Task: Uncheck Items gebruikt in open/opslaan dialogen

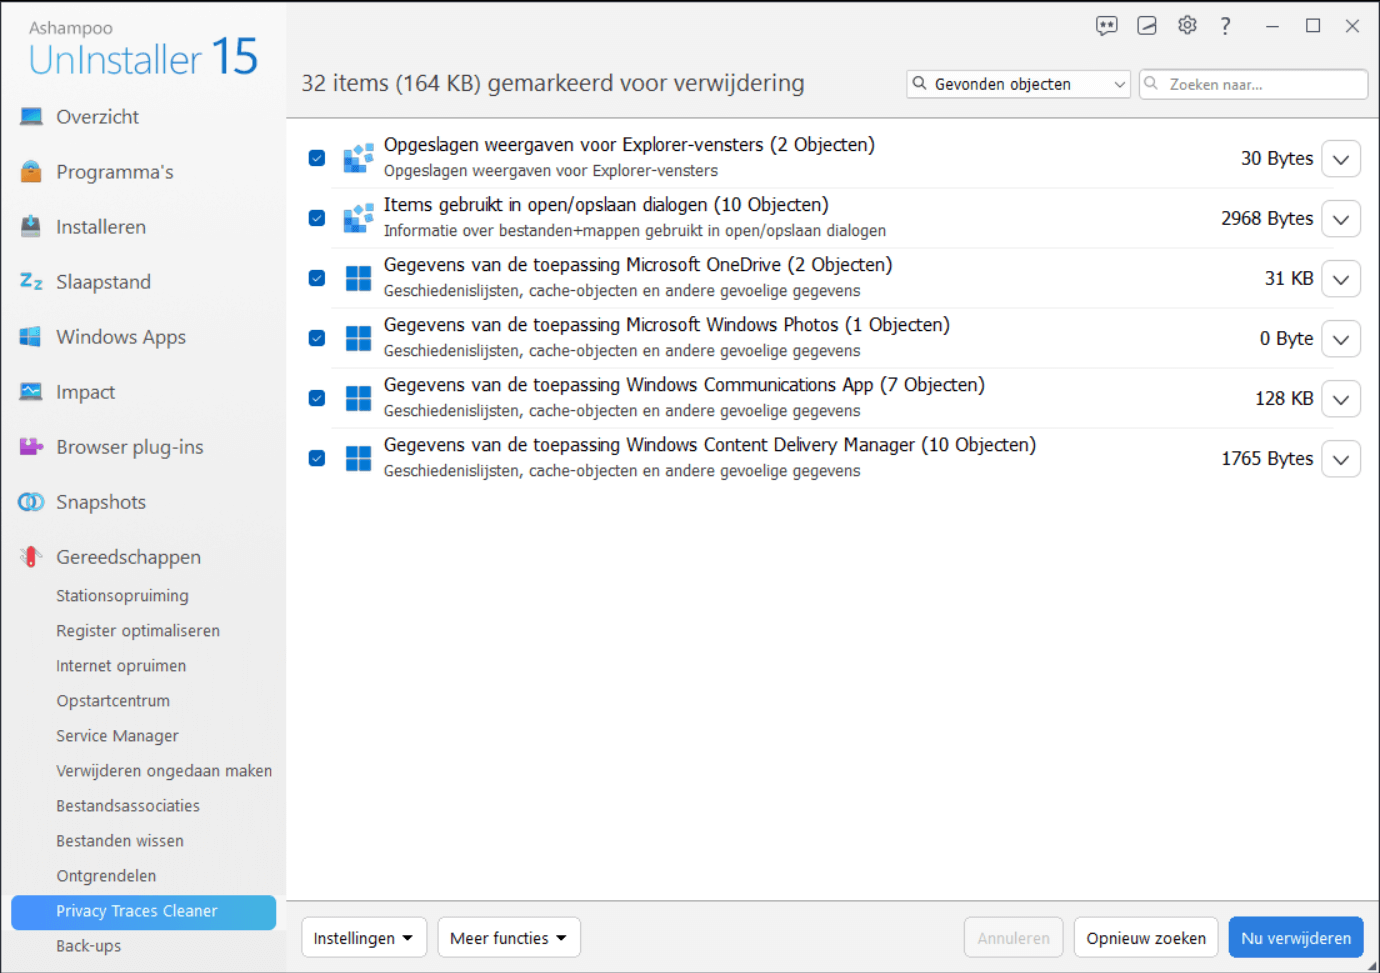Action: coord(317,218)
